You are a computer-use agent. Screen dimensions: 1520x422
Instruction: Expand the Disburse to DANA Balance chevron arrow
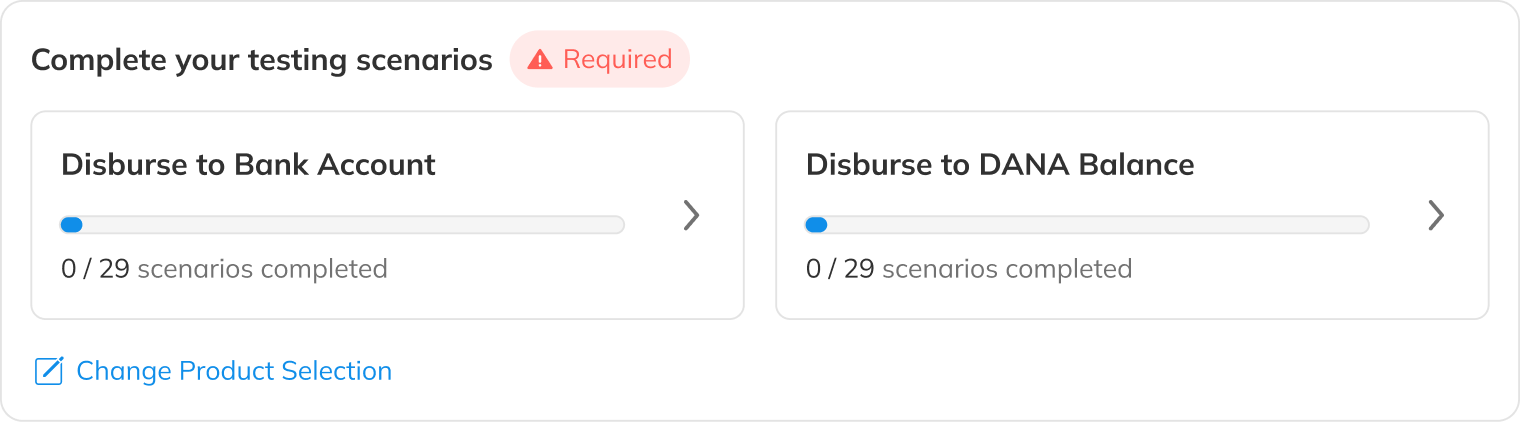click(x=1436, y=215)
